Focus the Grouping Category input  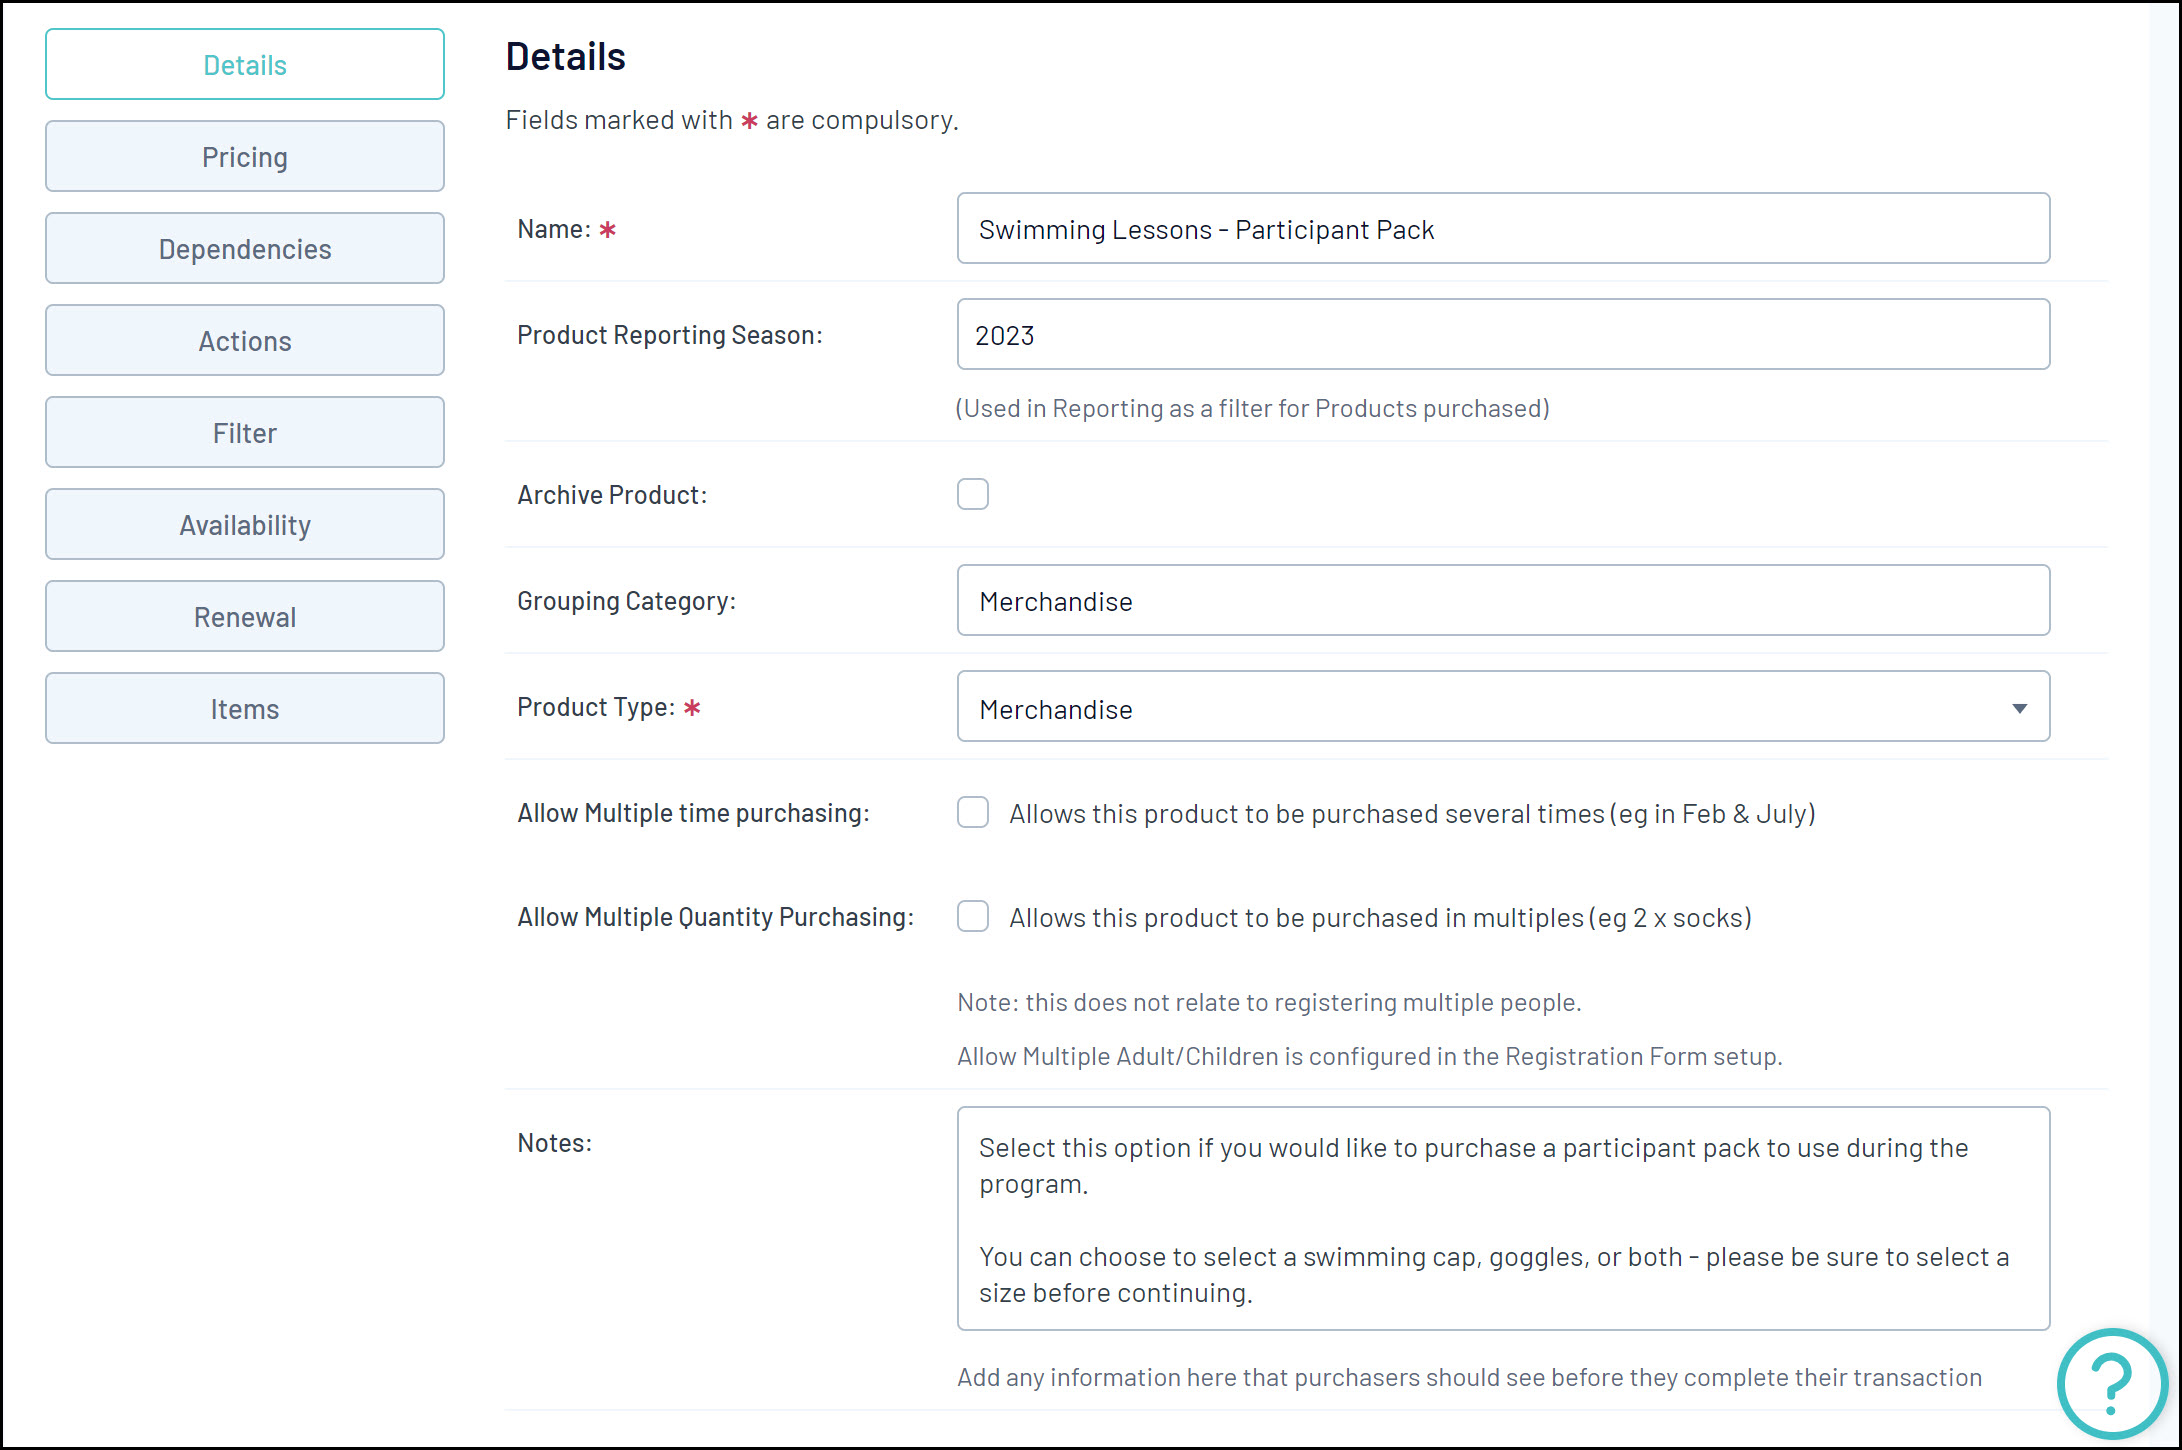[1502, 601]
